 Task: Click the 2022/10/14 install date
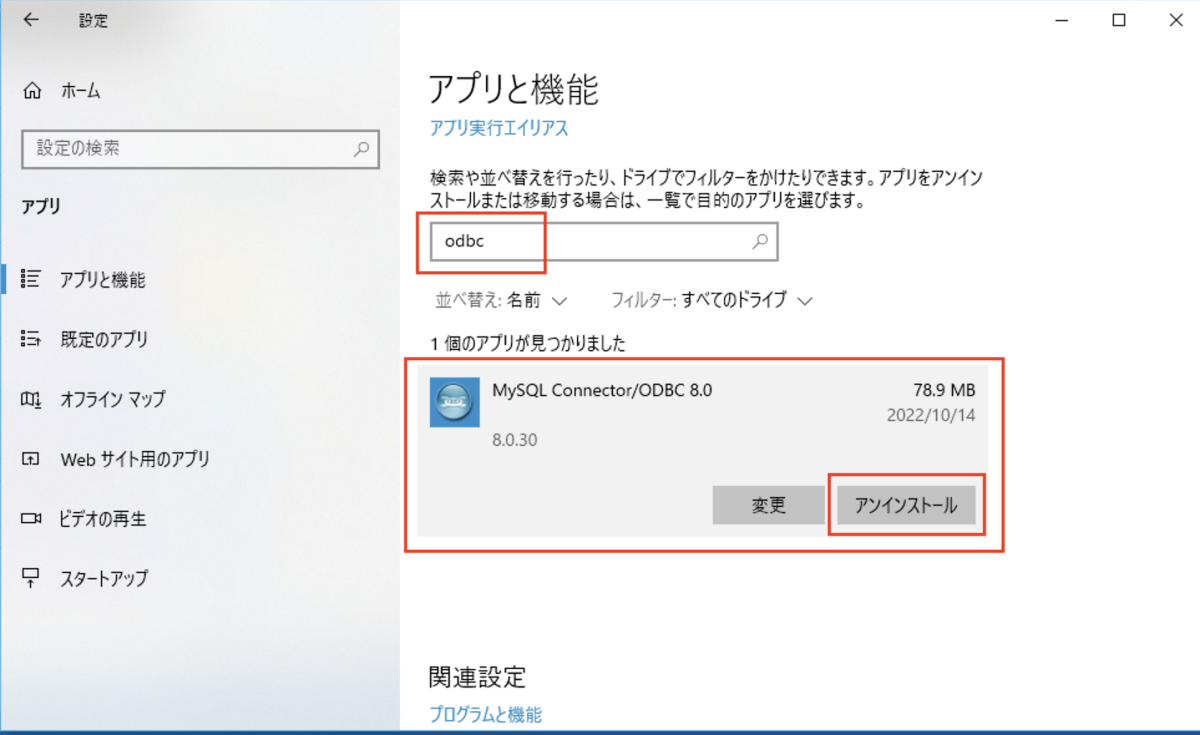point(931,415)
